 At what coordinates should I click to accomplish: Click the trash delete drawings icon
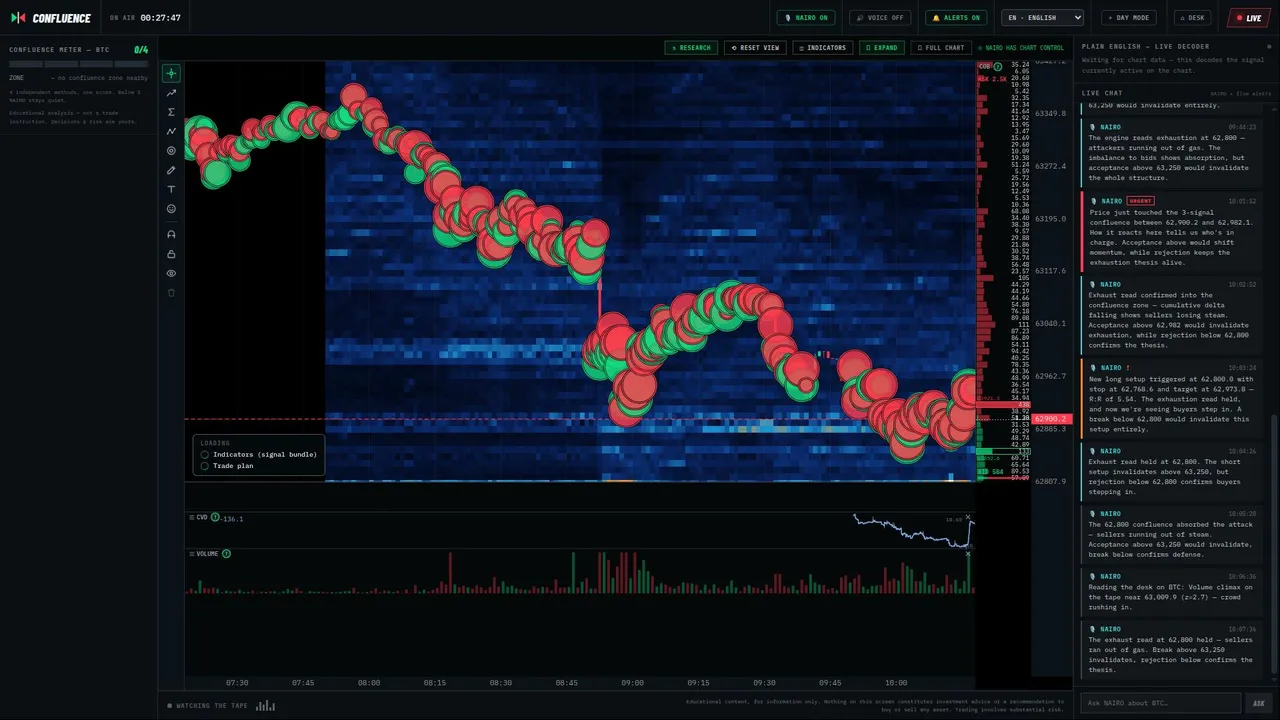point(171,293)
